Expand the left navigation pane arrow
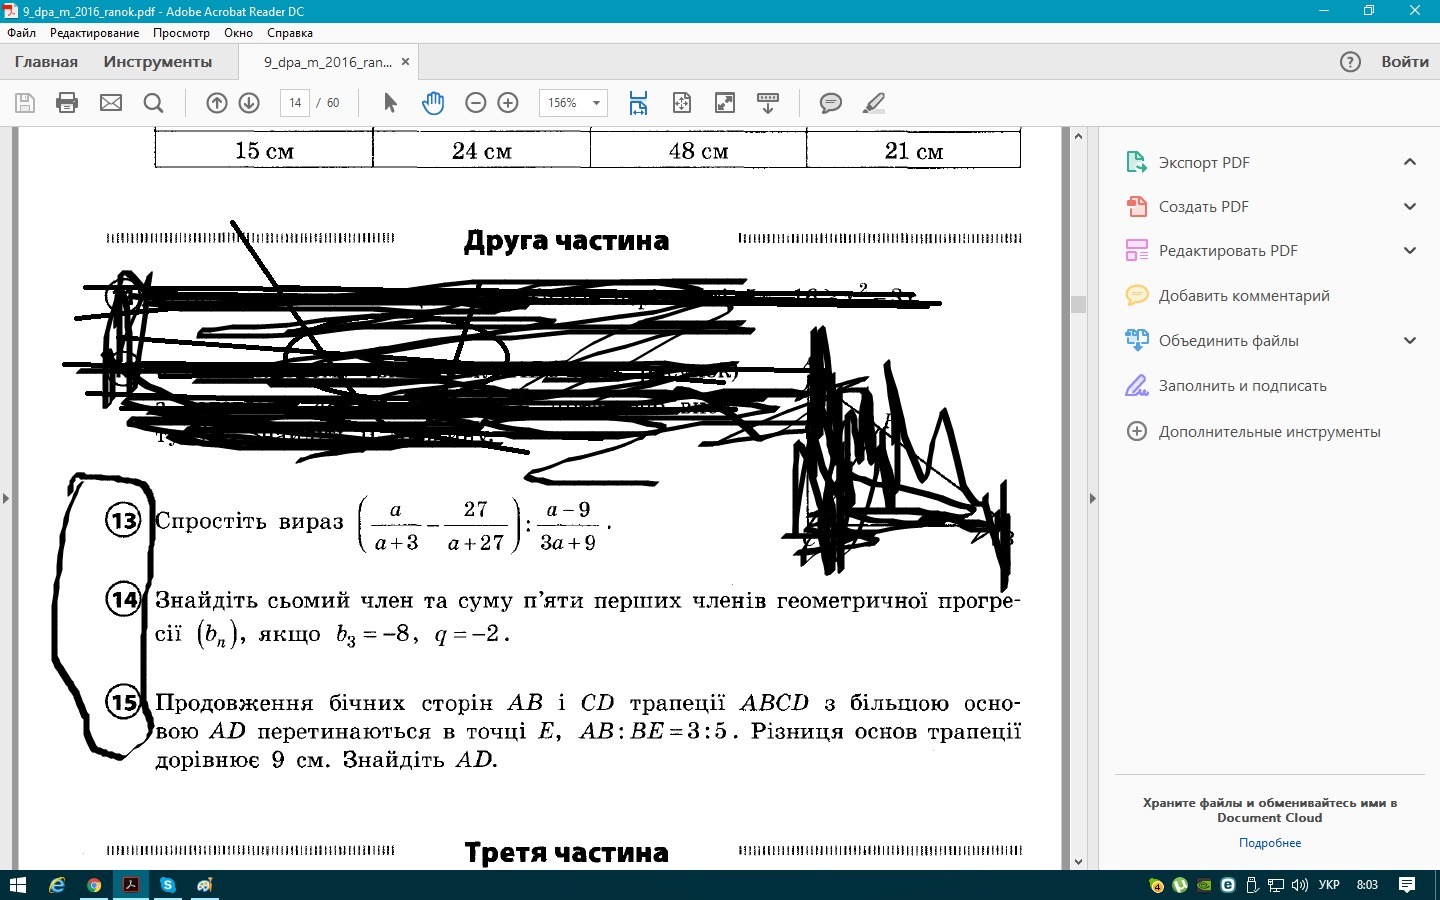 pos(6,498)
